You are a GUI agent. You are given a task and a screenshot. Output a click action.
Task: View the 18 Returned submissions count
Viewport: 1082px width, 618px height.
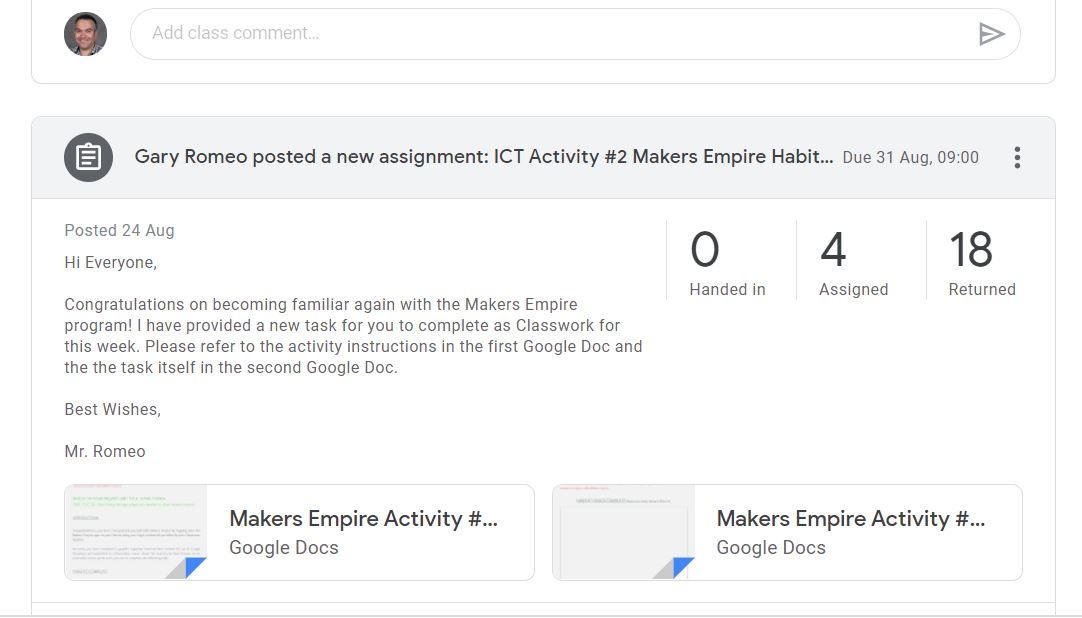[x=982, y=262]
